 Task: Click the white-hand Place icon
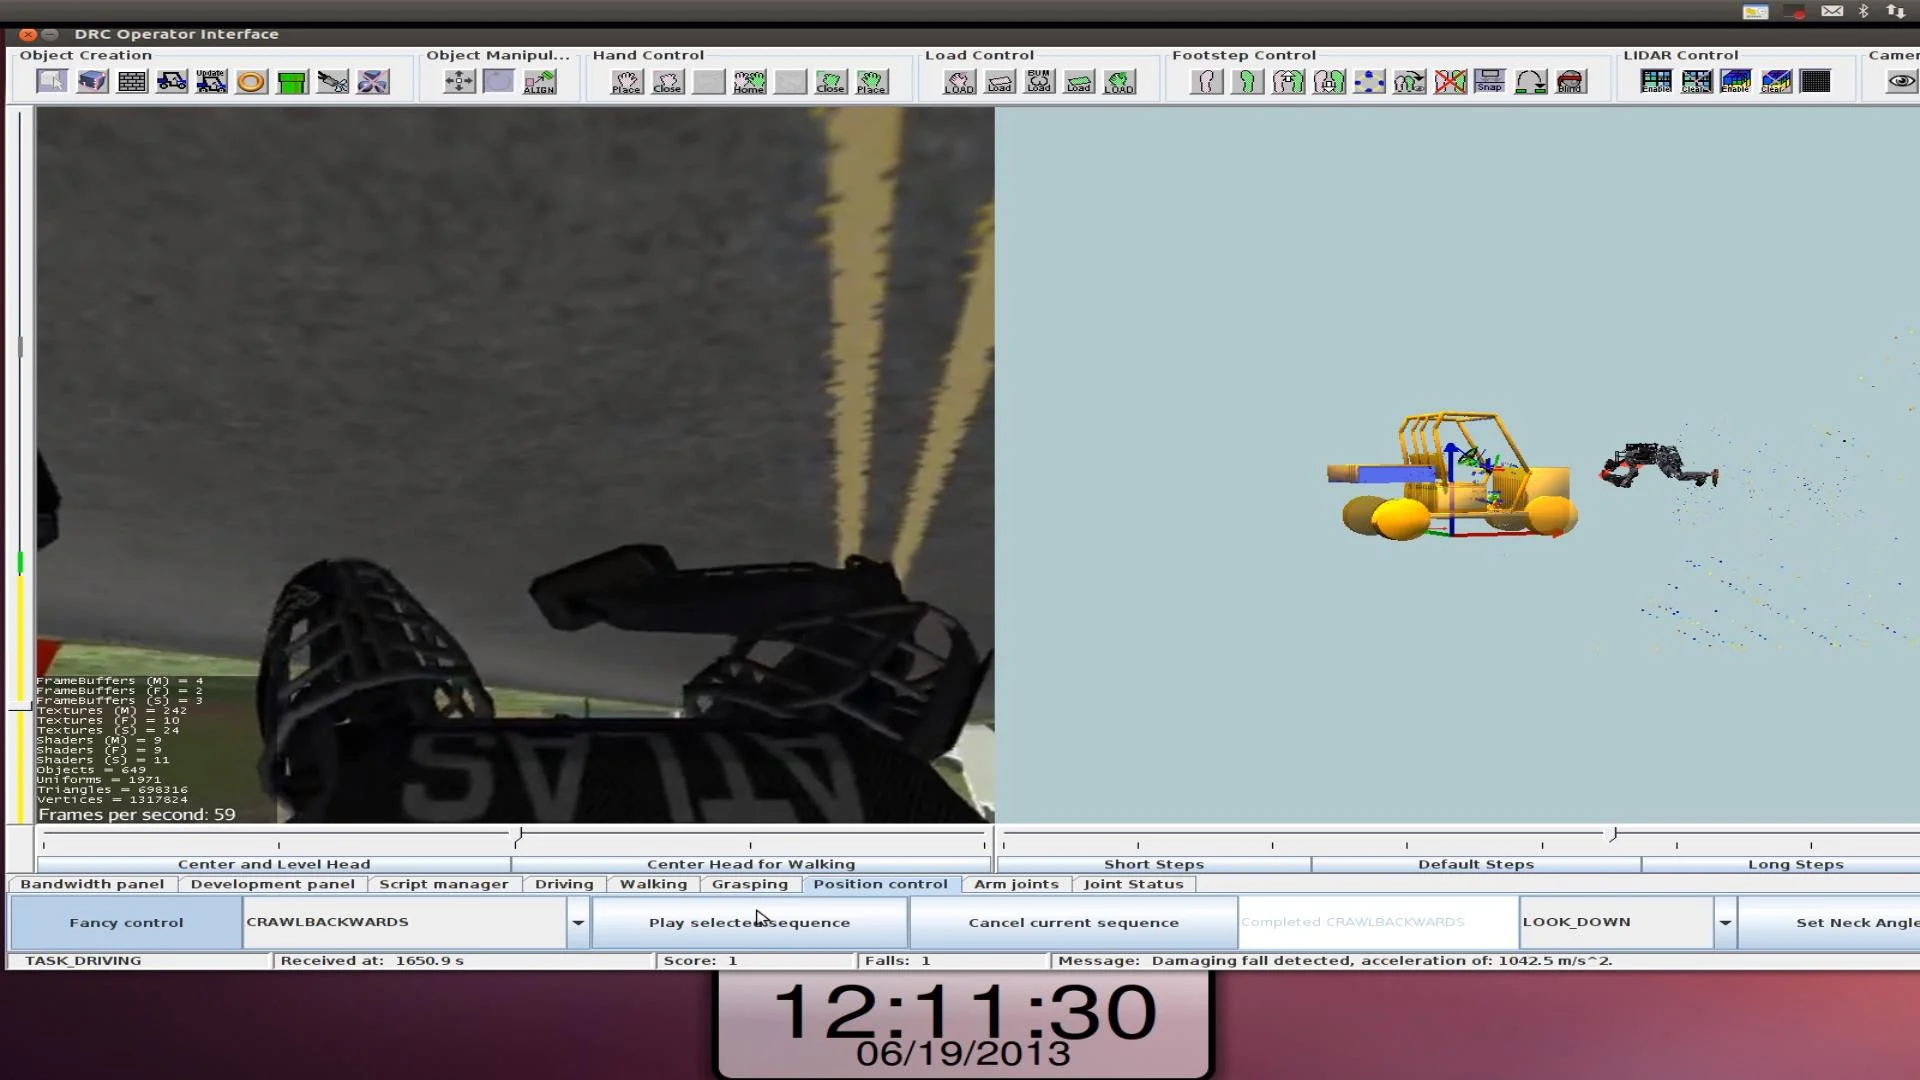pos(627,81)
